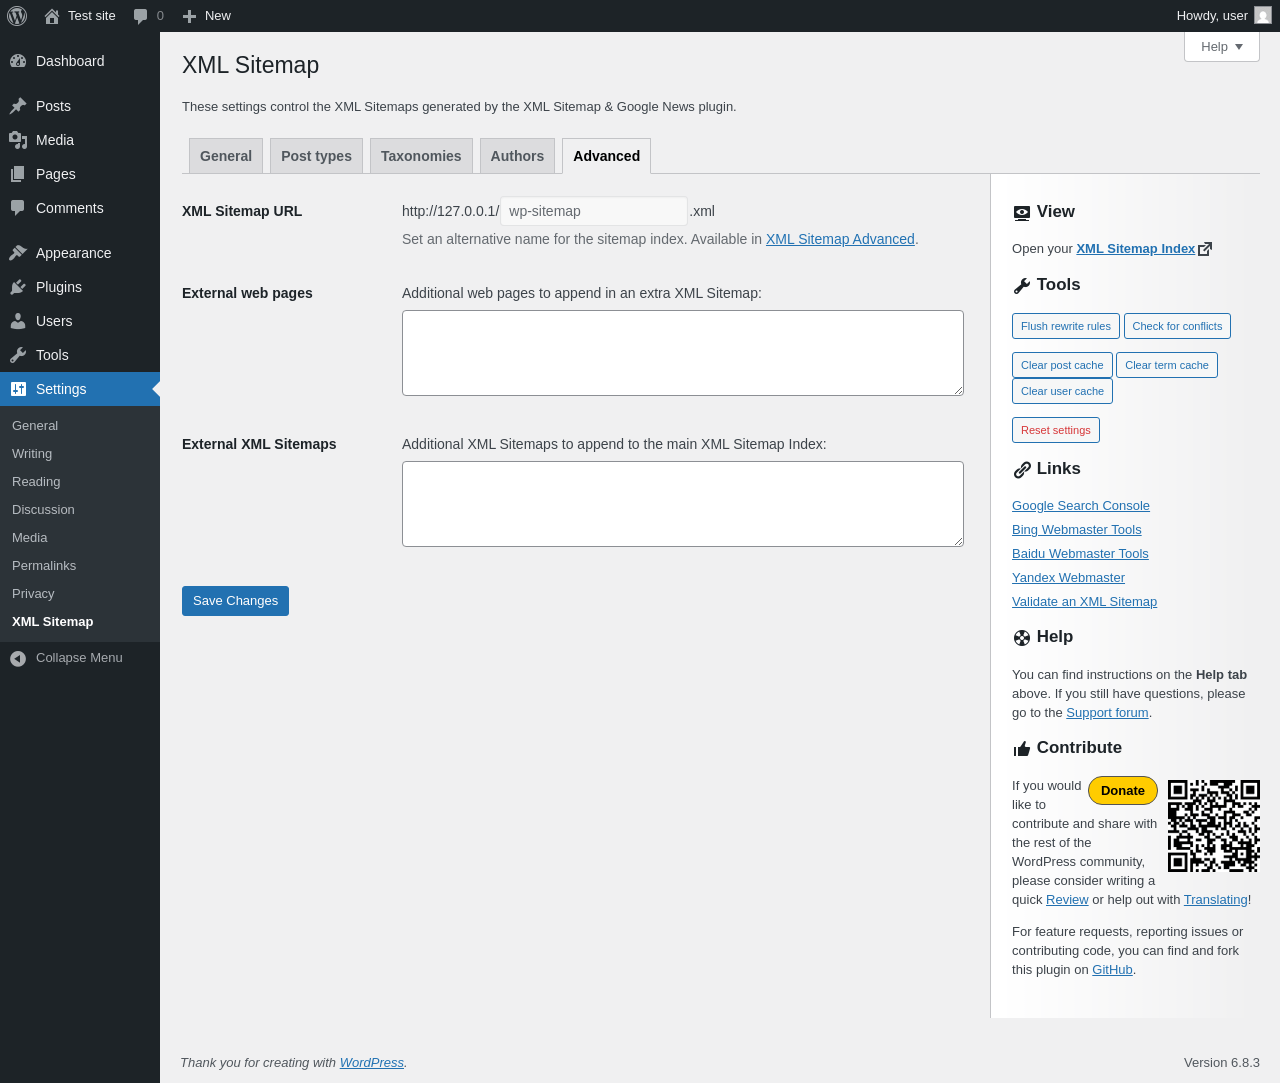Open Media library icon in sidebar

click(18, 140)
